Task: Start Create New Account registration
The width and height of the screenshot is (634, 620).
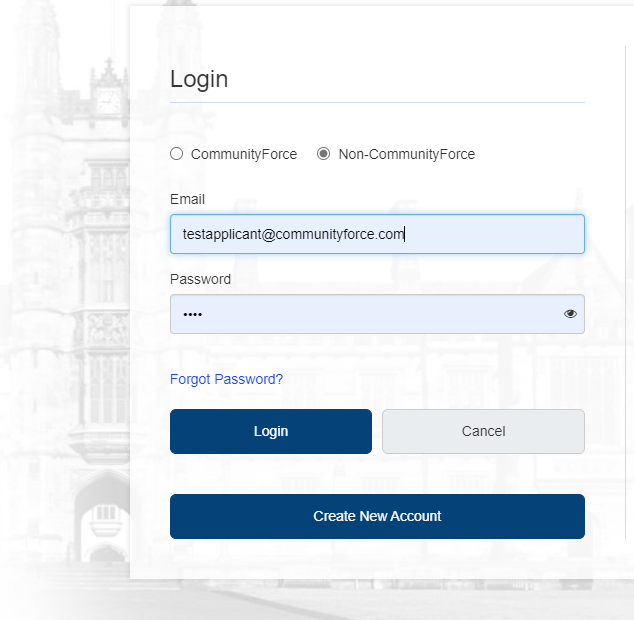Action: click(x=377, y=516)
